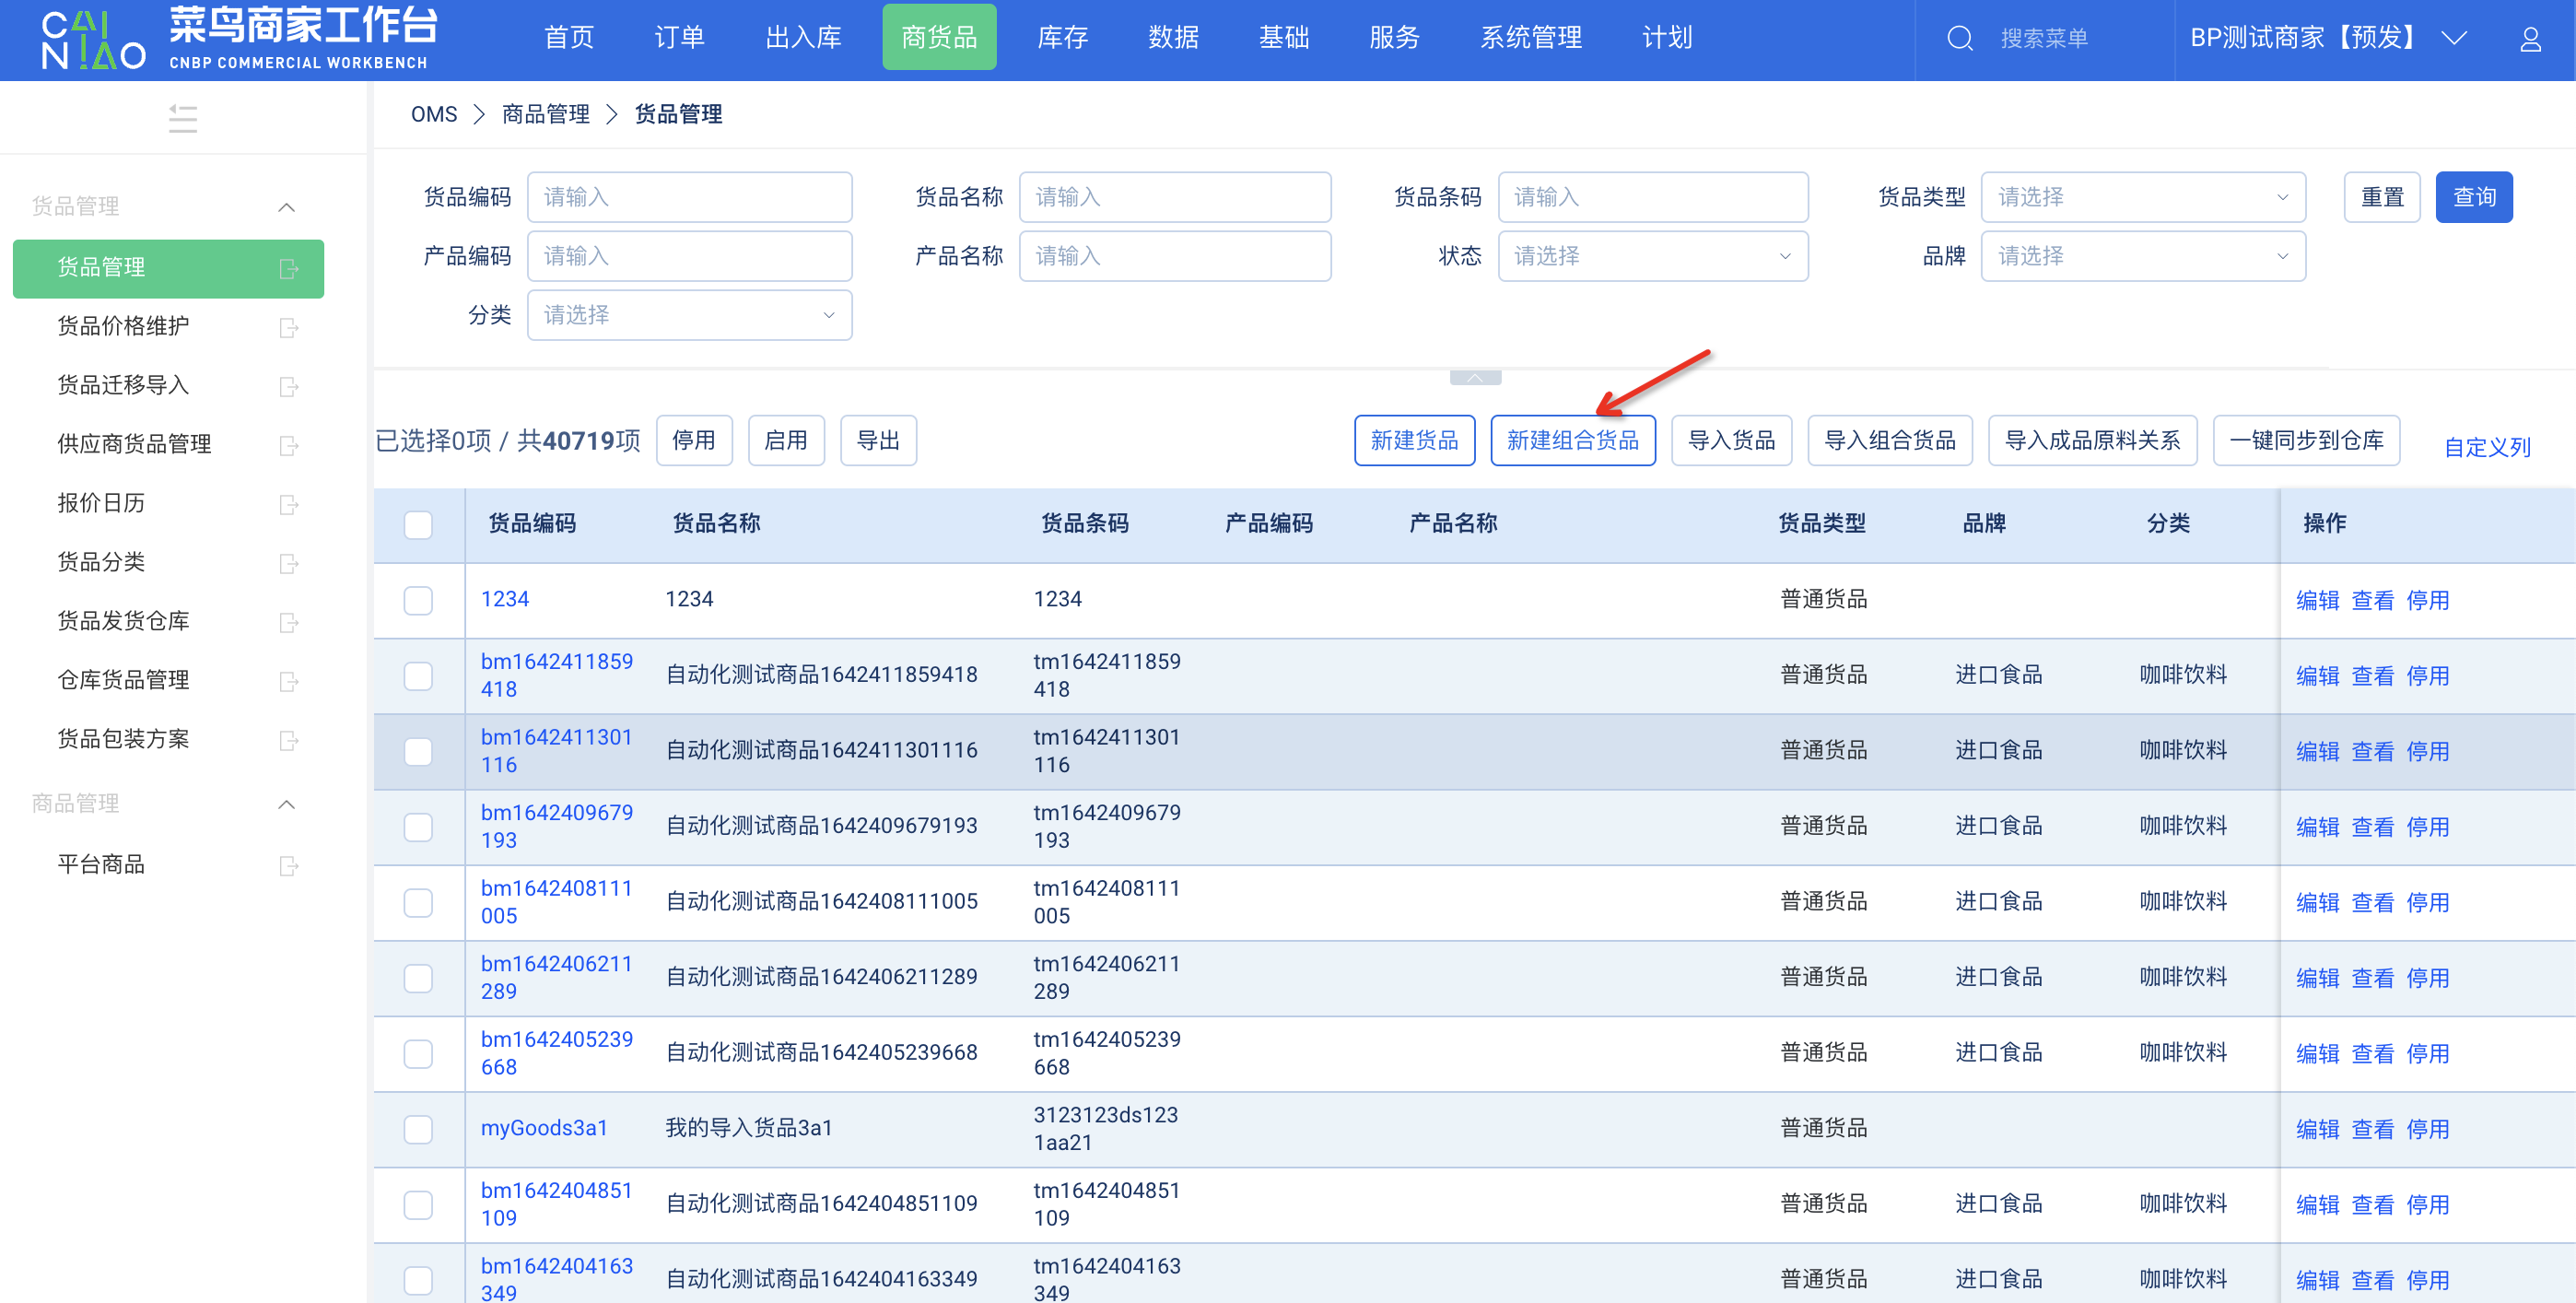Check the row checkbox for myGoods3a1
This screenshot has height=1303, width=2576.
pyautogui.click(x=418, y=1129)
